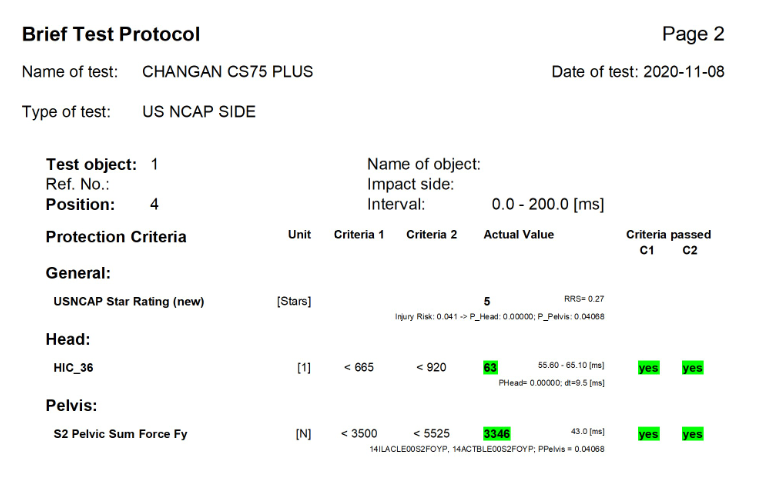The width and height of the screenshot is (767, 500).
Task: Select the Interval value 0.0 - 200.0 [ms]
Action: click(547, 204)
